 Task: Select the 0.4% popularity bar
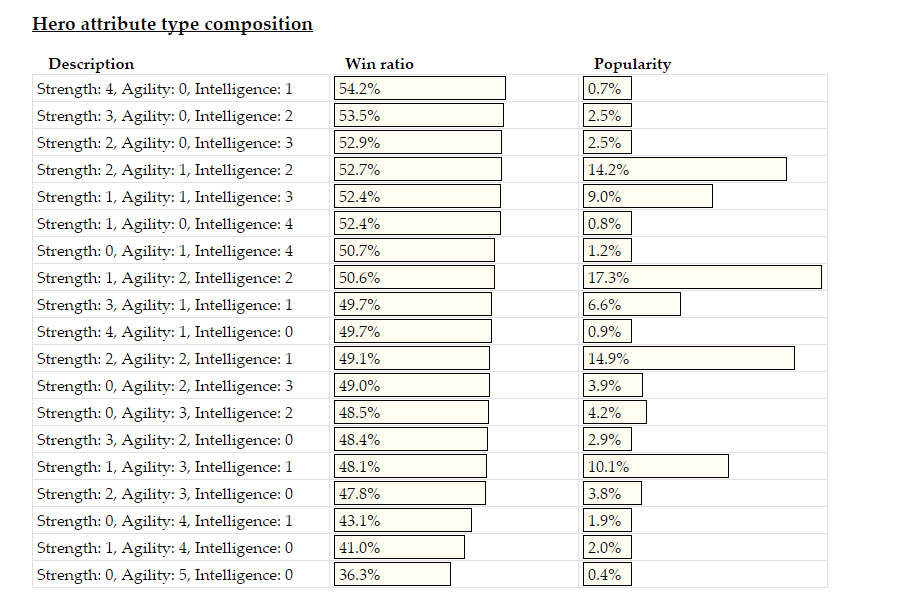tap(607, 575)
